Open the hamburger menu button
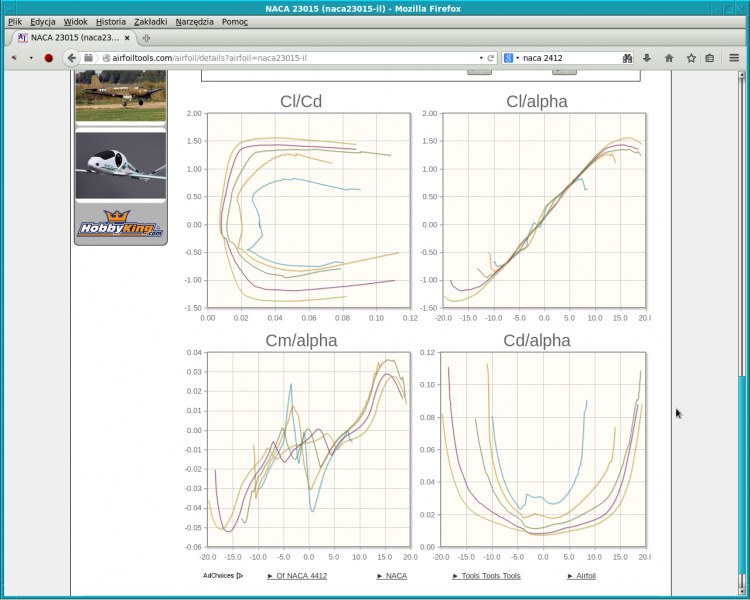The width and height of the screenshot is (750, 600). 734,58
